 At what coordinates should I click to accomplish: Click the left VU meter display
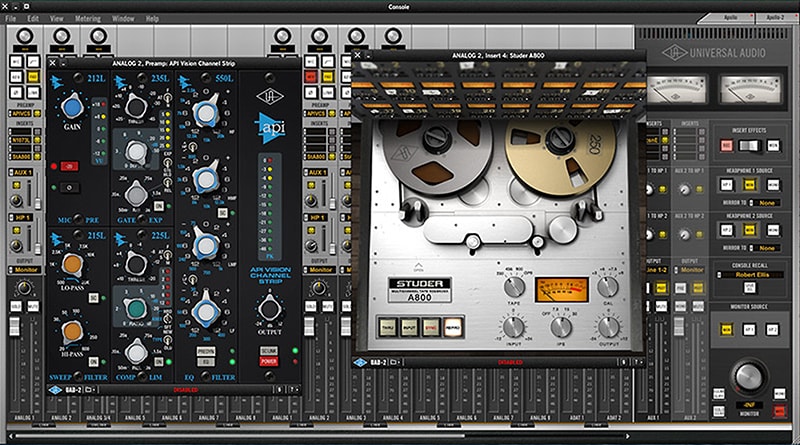[676, 89]
